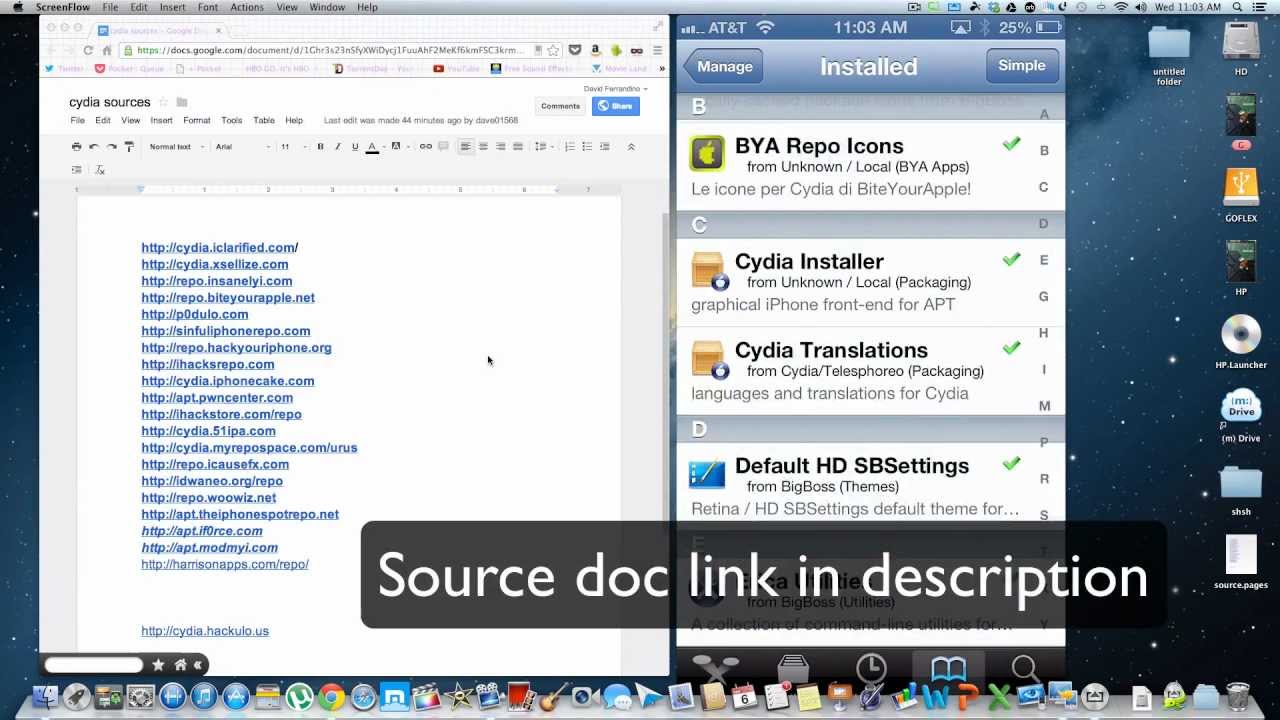The width and height of the screenshot is (1280, 720).
Task: Print the cydia sources document
Action: (76, 147)
